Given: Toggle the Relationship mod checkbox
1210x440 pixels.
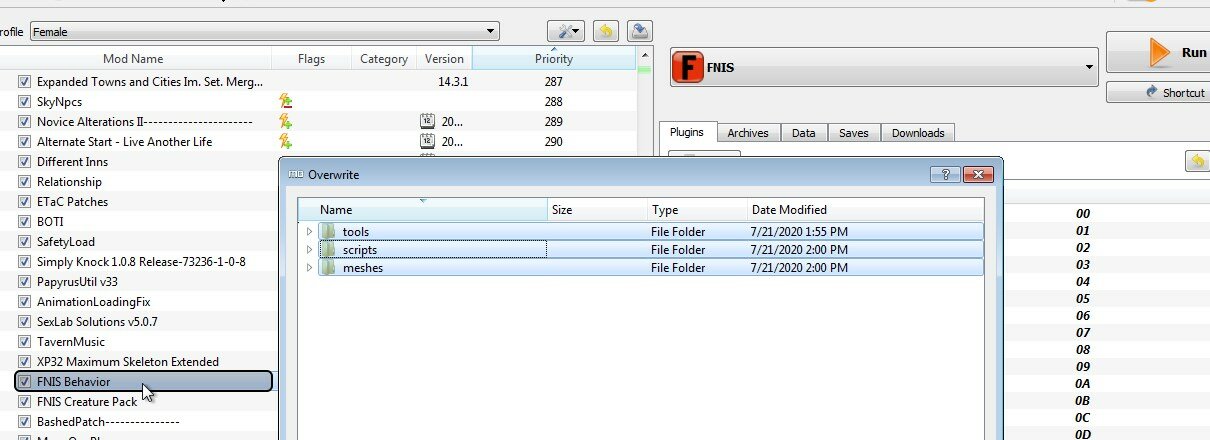Looking at the screenshot, I should click(24, 181).
